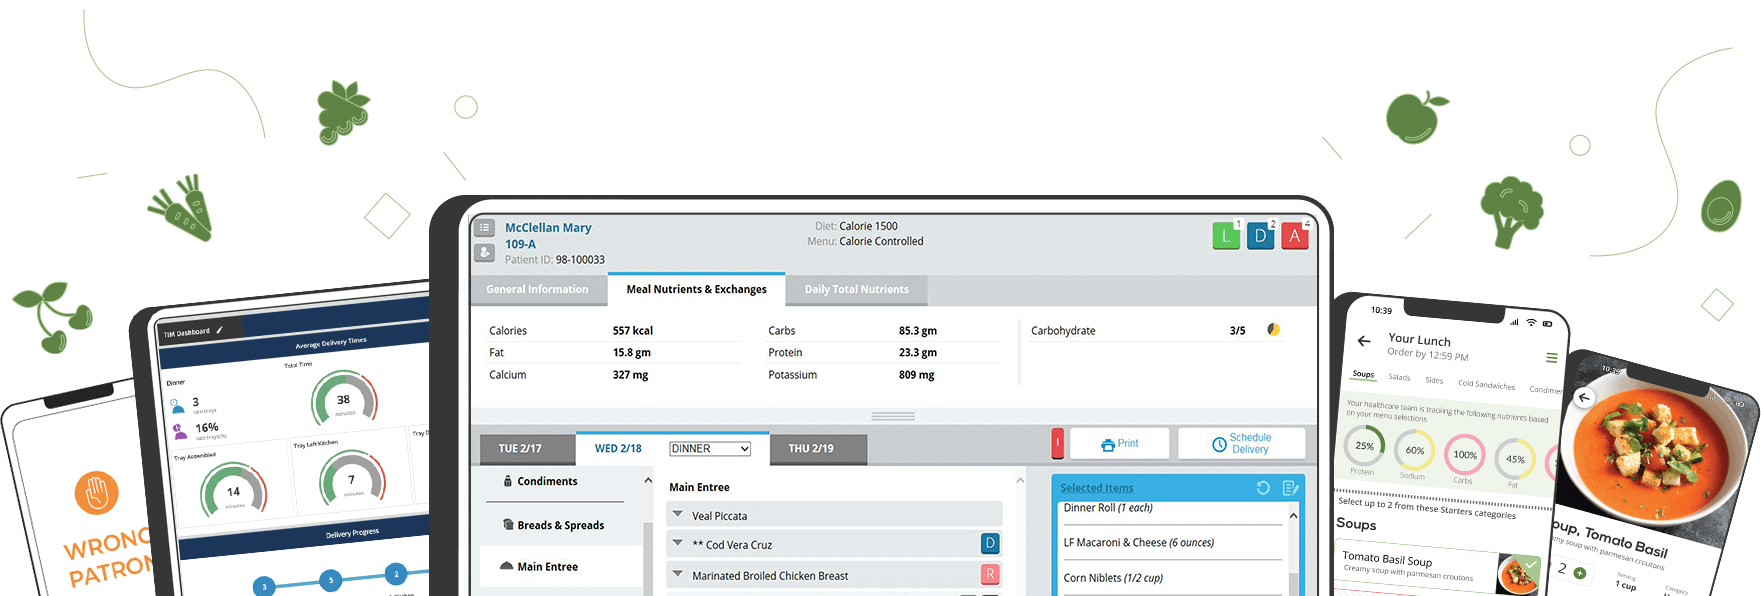Click the D tag on Cod Vera Cruz

(990, 543)
